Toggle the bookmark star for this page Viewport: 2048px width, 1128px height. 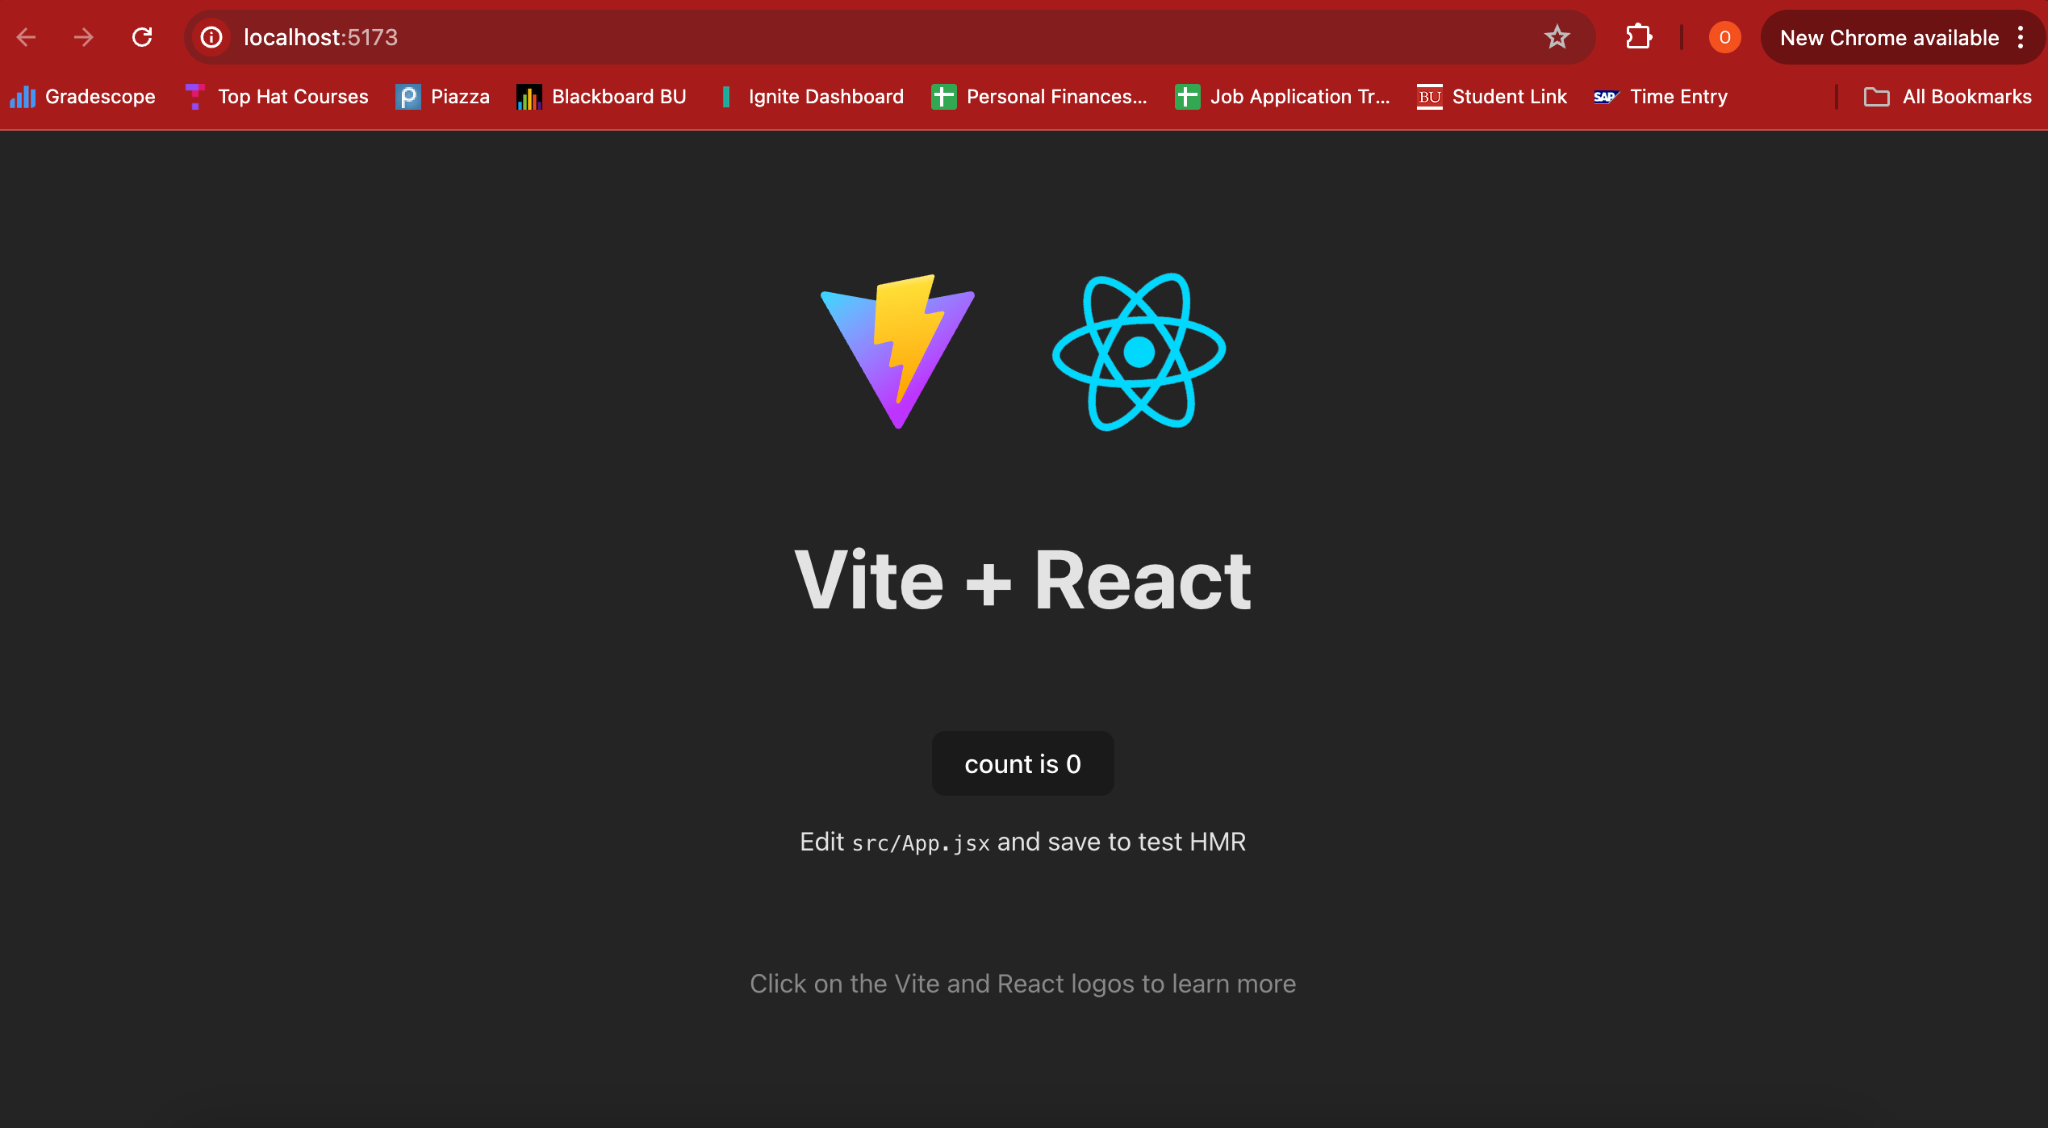click(x=1556, y=36)
